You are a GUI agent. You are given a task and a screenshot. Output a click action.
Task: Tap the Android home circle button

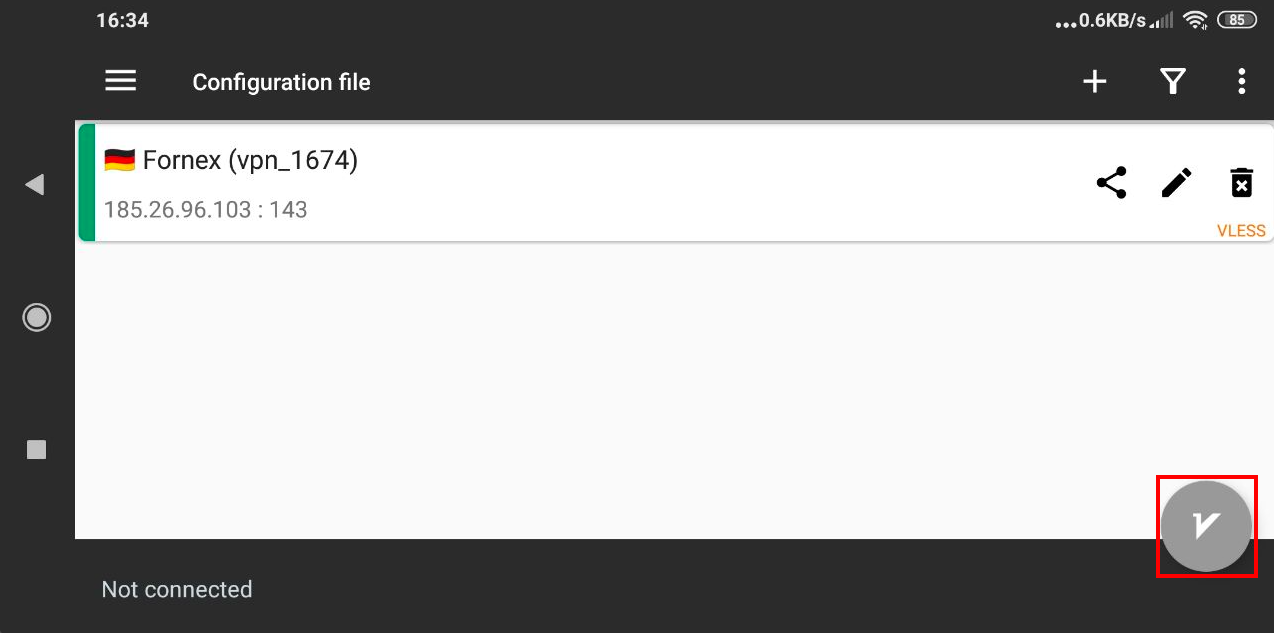coord(37,317)
